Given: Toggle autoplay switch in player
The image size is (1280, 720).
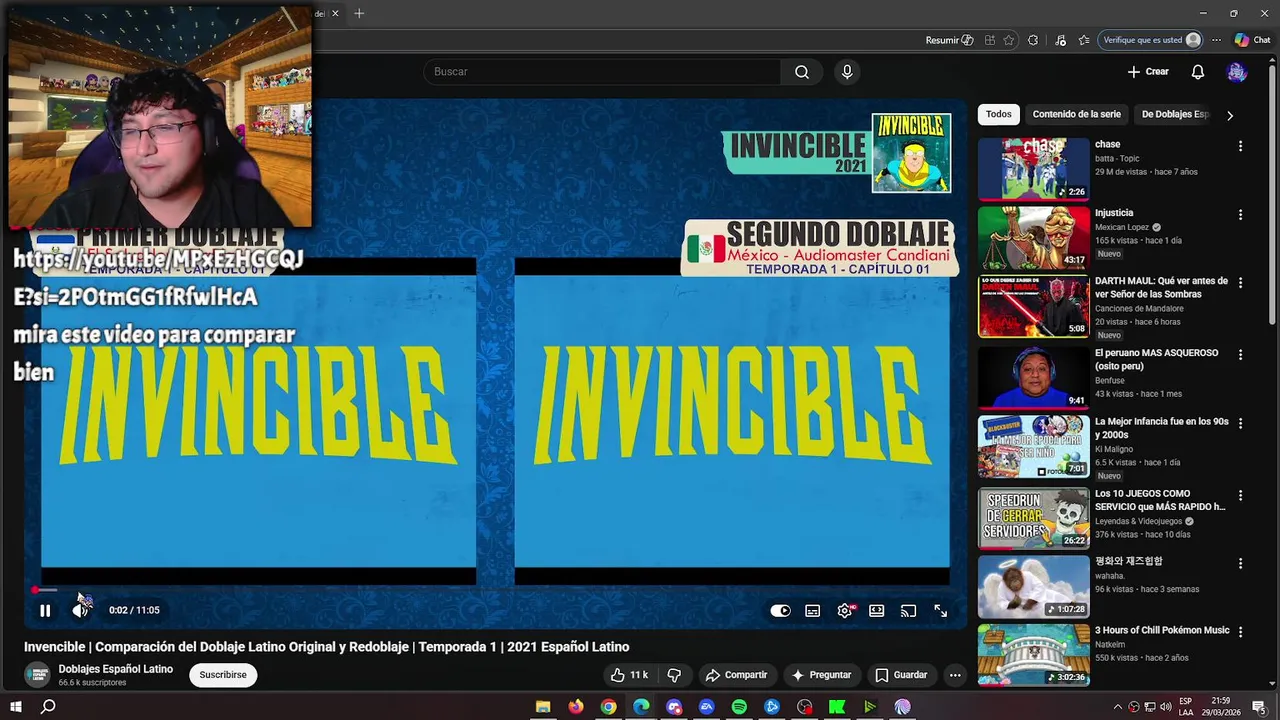Looking at the screenshot, I should 781,610.
